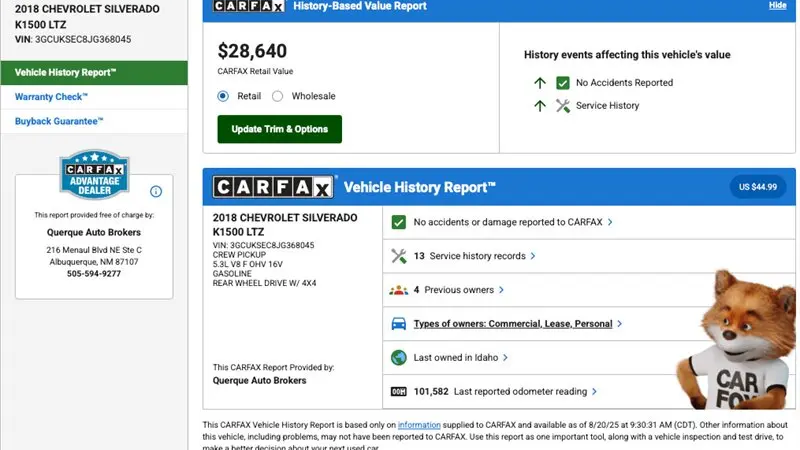Click the globe icon beside Last owned in Idaho
The image size is (800, 450).
[398, 358]
